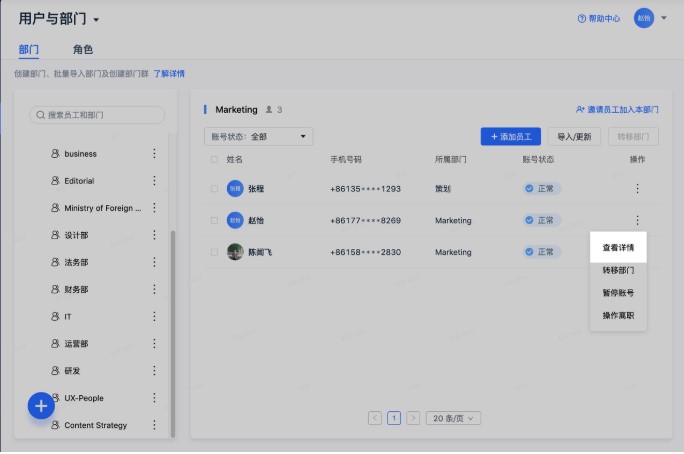Select the 设计部 department
This screenshot has height=454, width=684.
[x=76, y=235]
